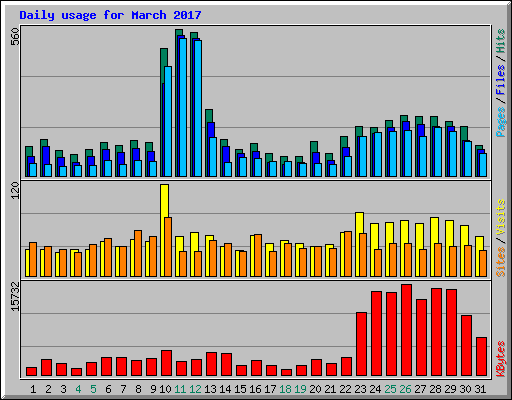Click the cyan Pages legend label

[501, 122]
